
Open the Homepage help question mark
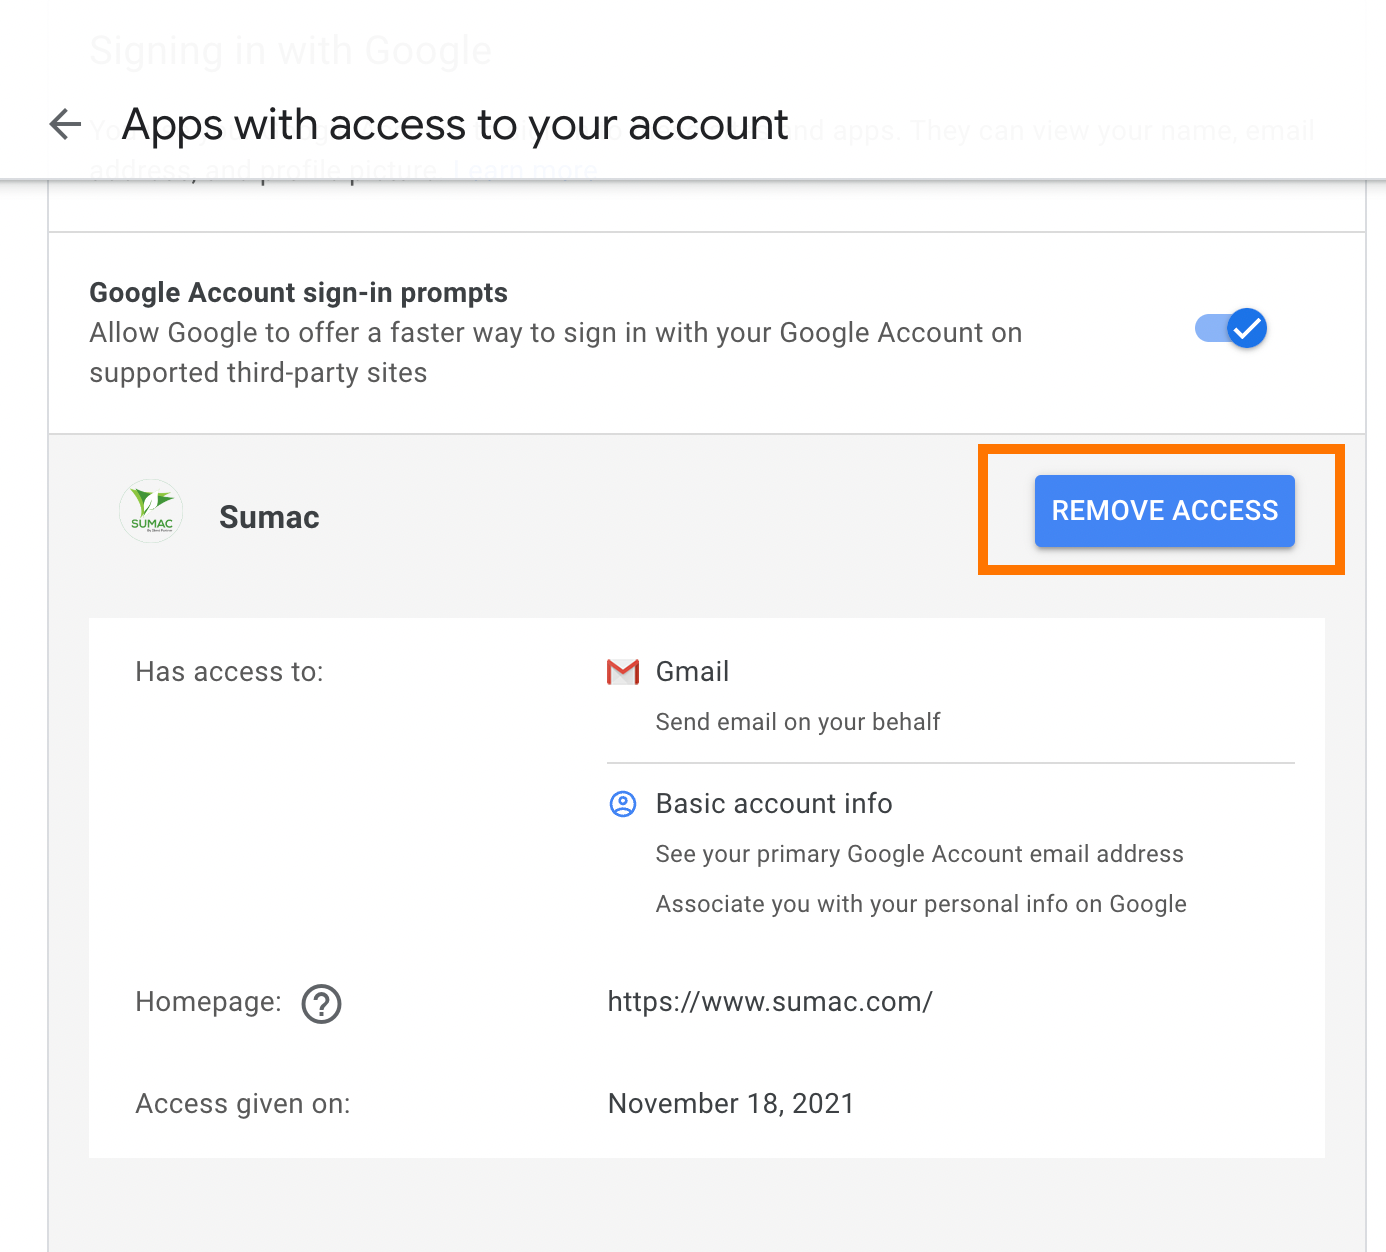(320, 1004)
